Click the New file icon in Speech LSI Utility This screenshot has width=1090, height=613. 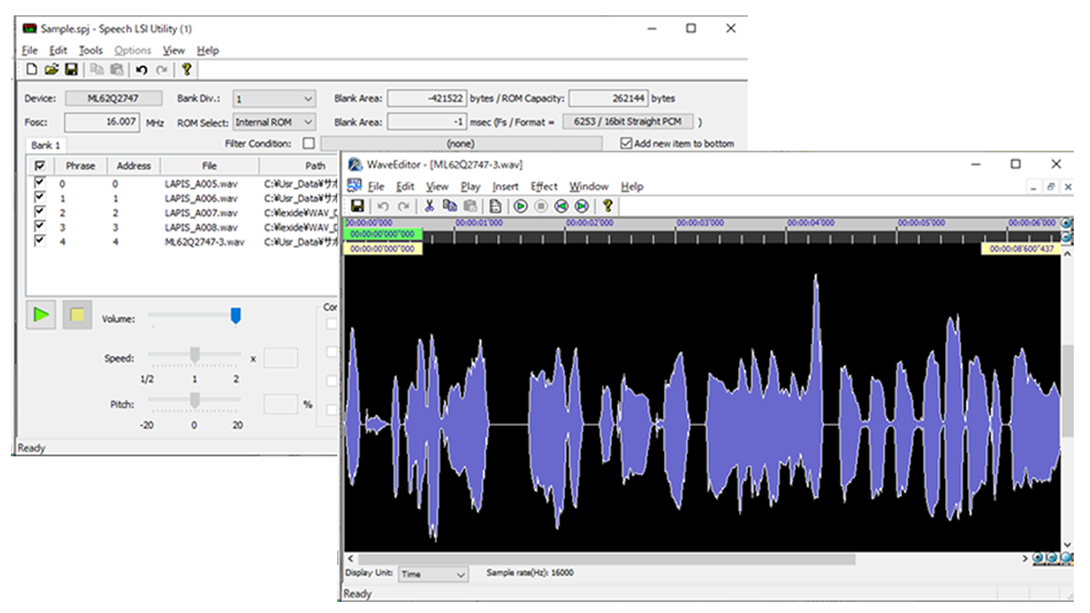coord(31,70)
